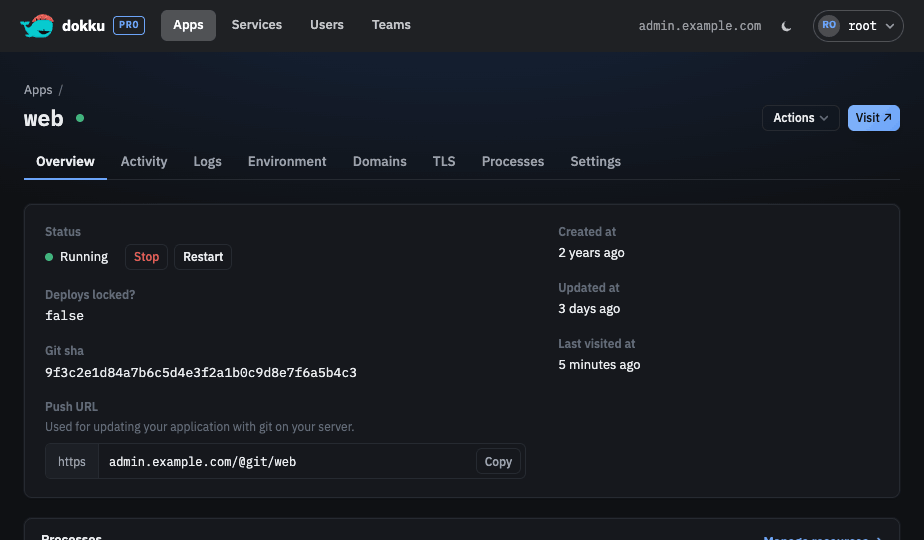Click the Deploys locked 'false' value
Viewport: 924px width, 540px height.
64,316
